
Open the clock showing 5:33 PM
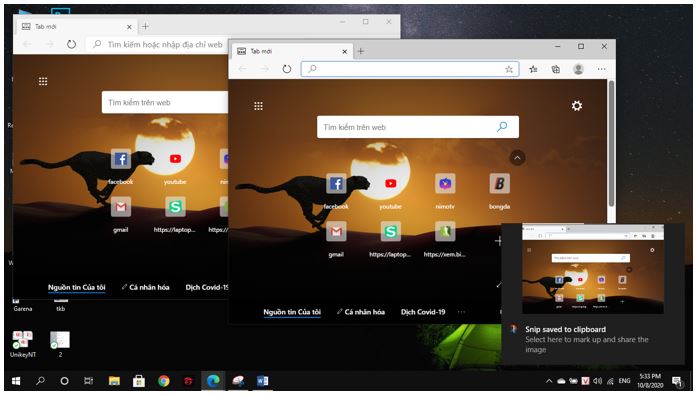650,381
